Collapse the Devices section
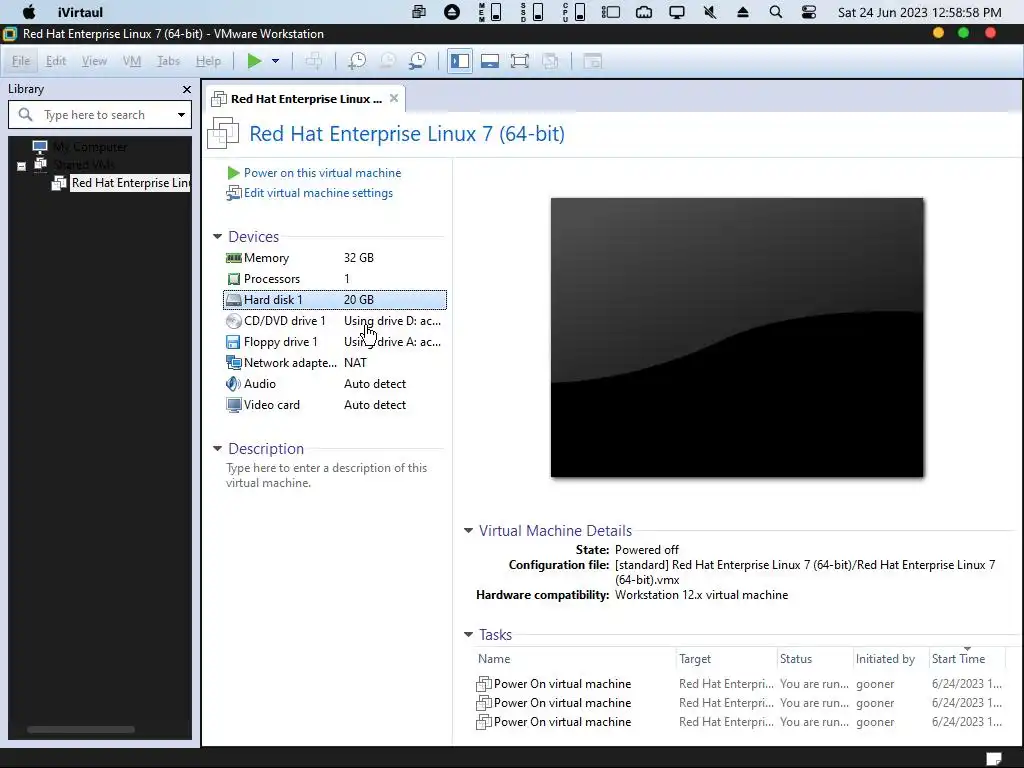The image size is (1024, 768). tap(217, 236)
